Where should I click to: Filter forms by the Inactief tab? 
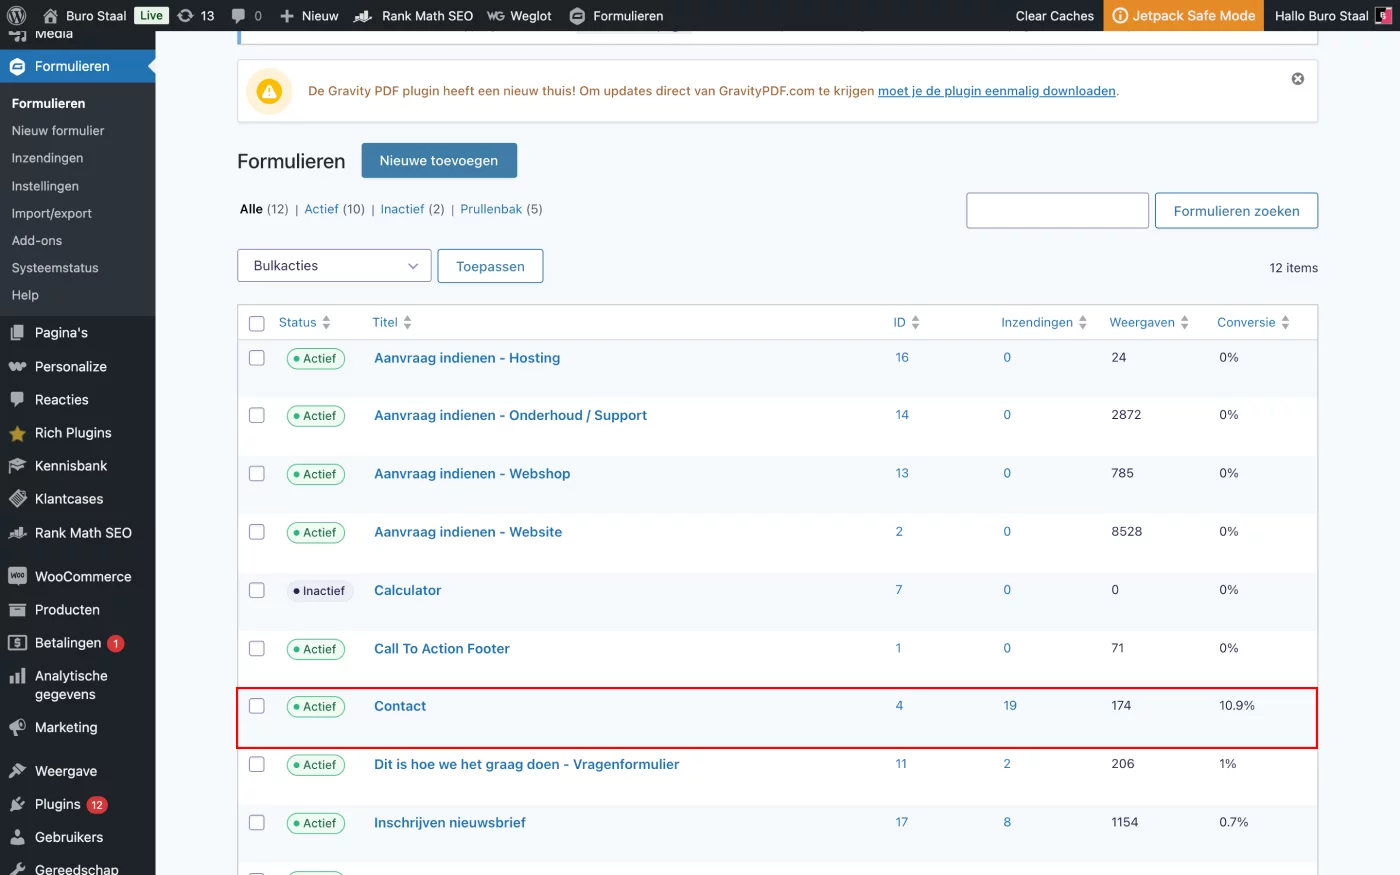(x=402, y=209)
